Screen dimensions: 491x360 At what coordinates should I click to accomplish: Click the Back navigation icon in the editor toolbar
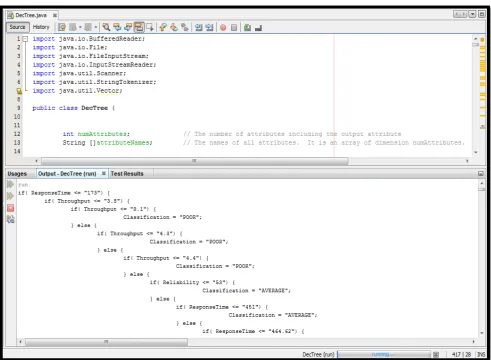(x=73, y=27)
